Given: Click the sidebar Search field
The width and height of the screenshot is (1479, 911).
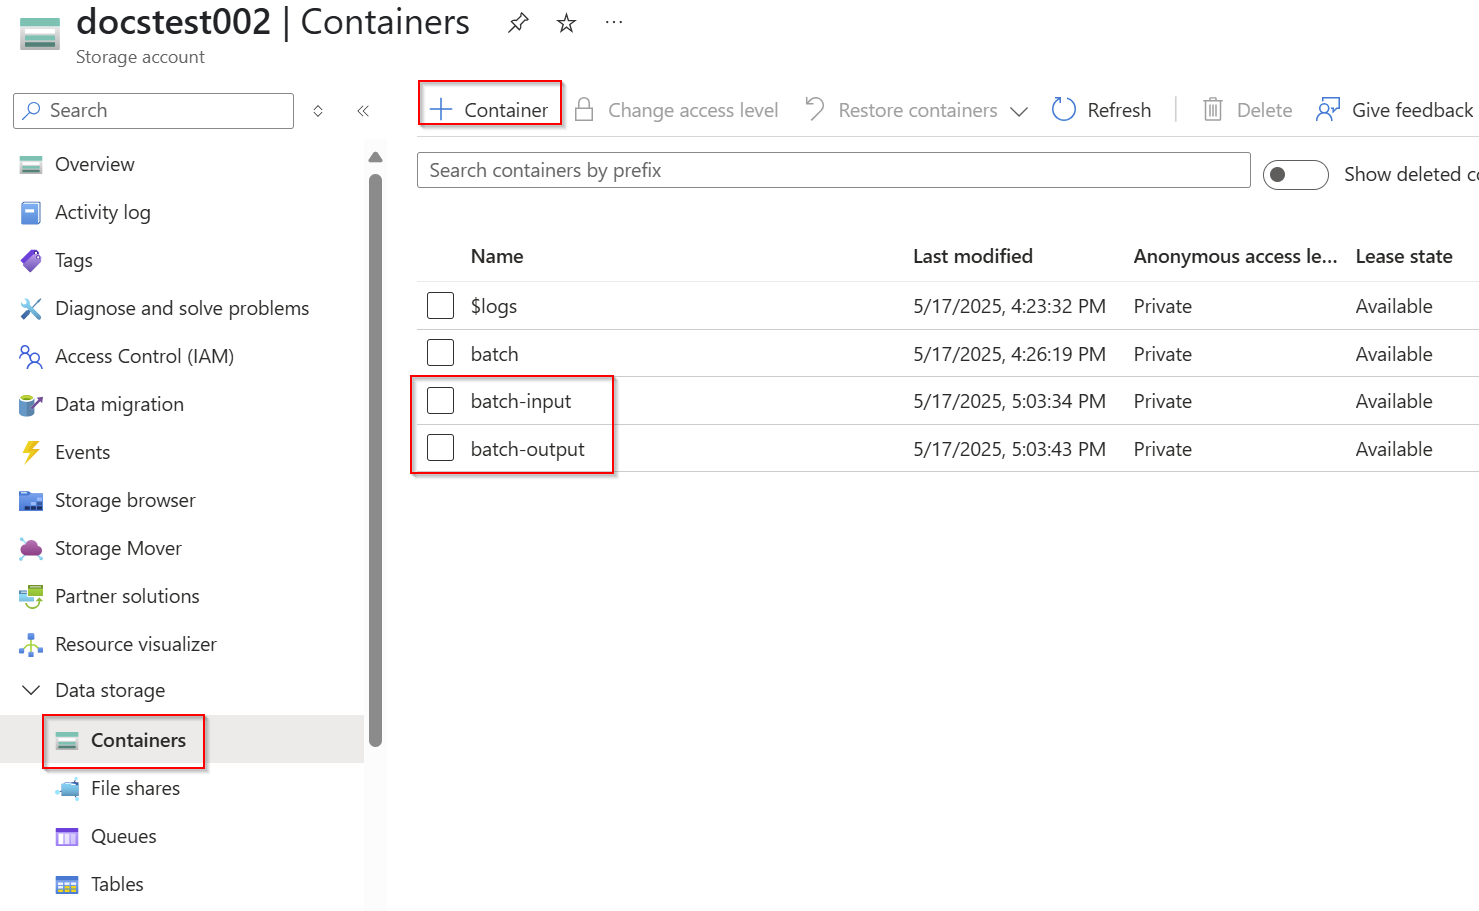Looking at the screenshot, I should (x=153, y=111).
